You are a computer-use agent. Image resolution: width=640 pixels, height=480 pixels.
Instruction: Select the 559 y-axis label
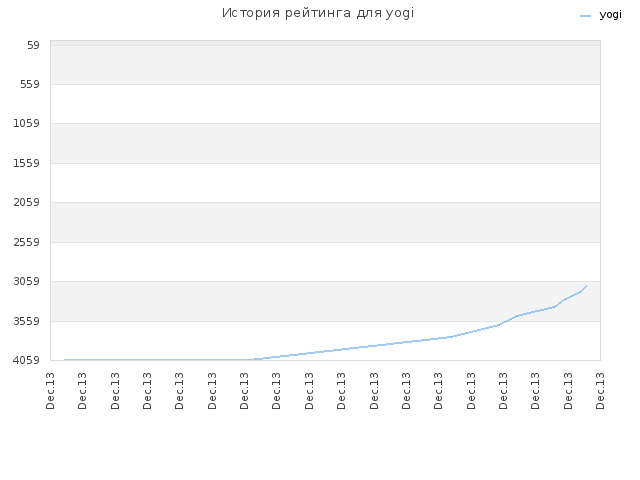point(30,84)
